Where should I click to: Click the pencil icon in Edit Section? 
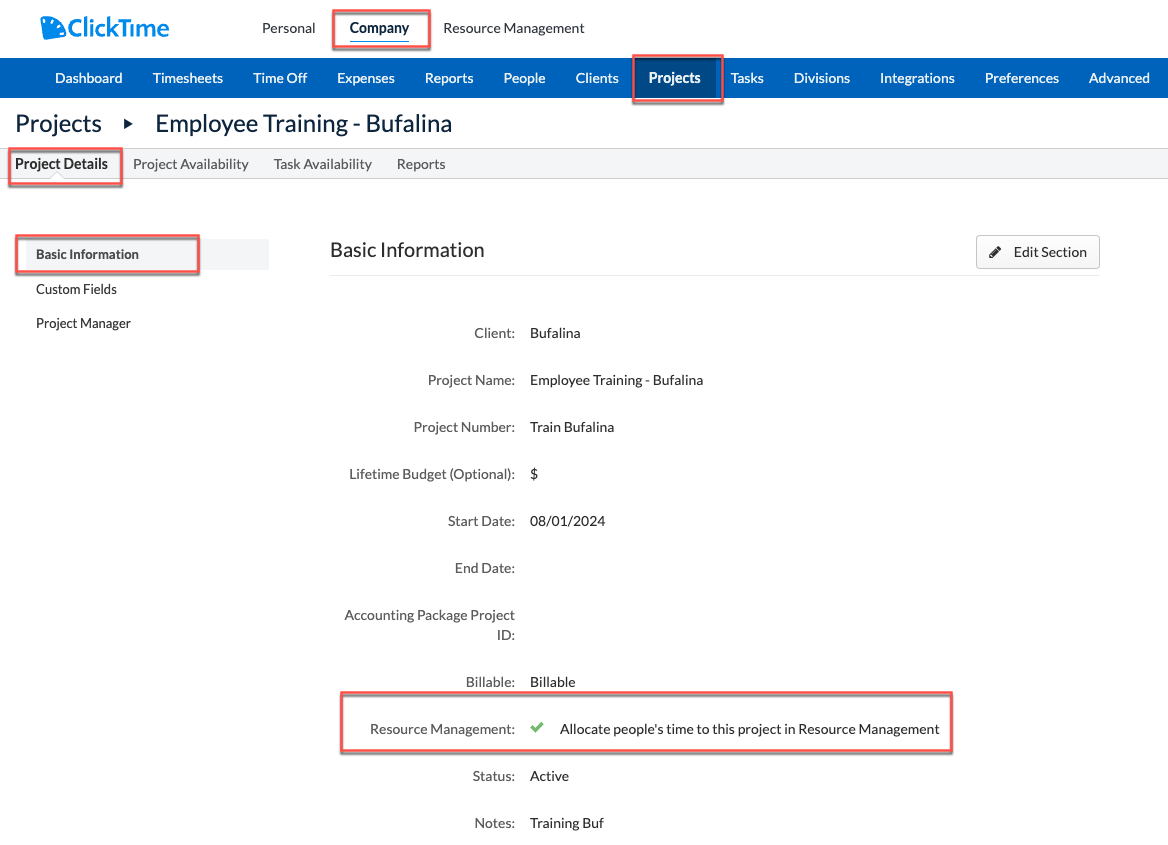(x=994, y=253)
